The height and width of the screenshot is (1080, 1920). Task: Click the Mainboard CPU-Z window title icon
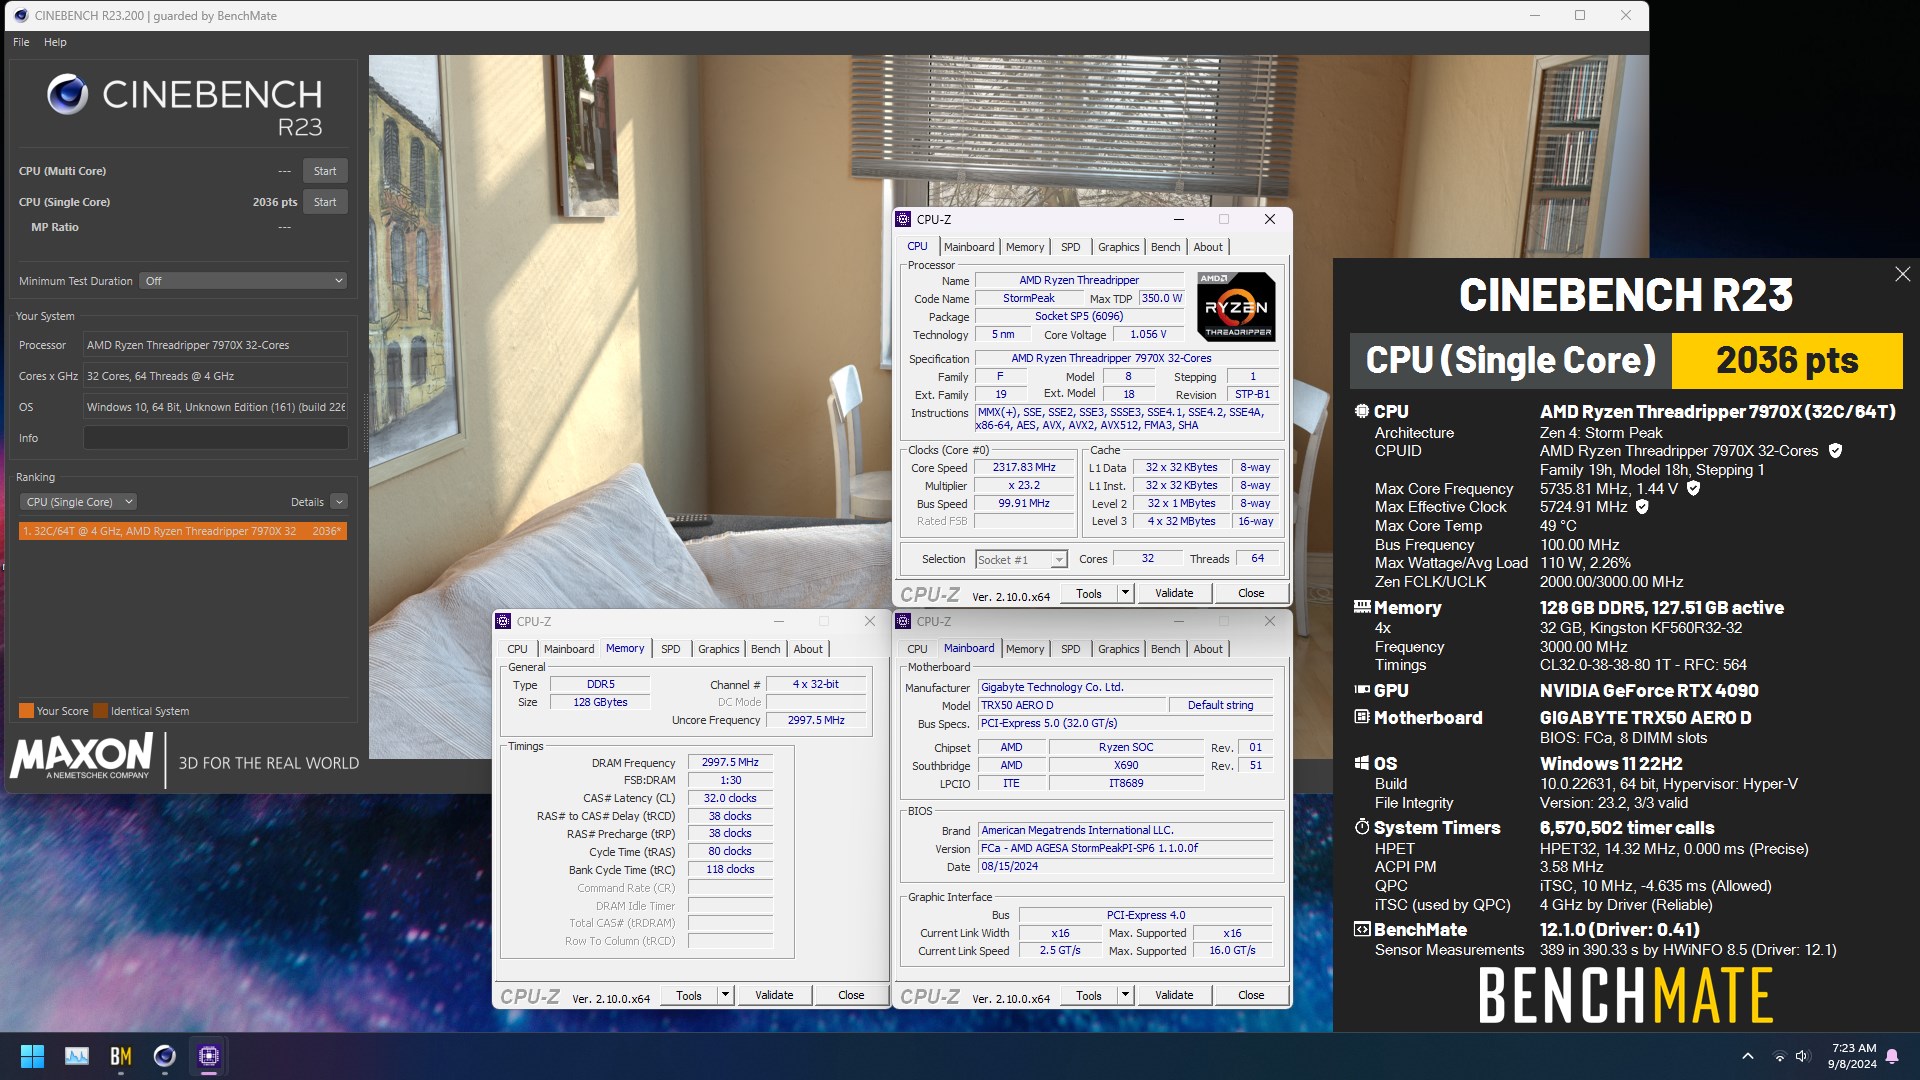tap(903, 621)
